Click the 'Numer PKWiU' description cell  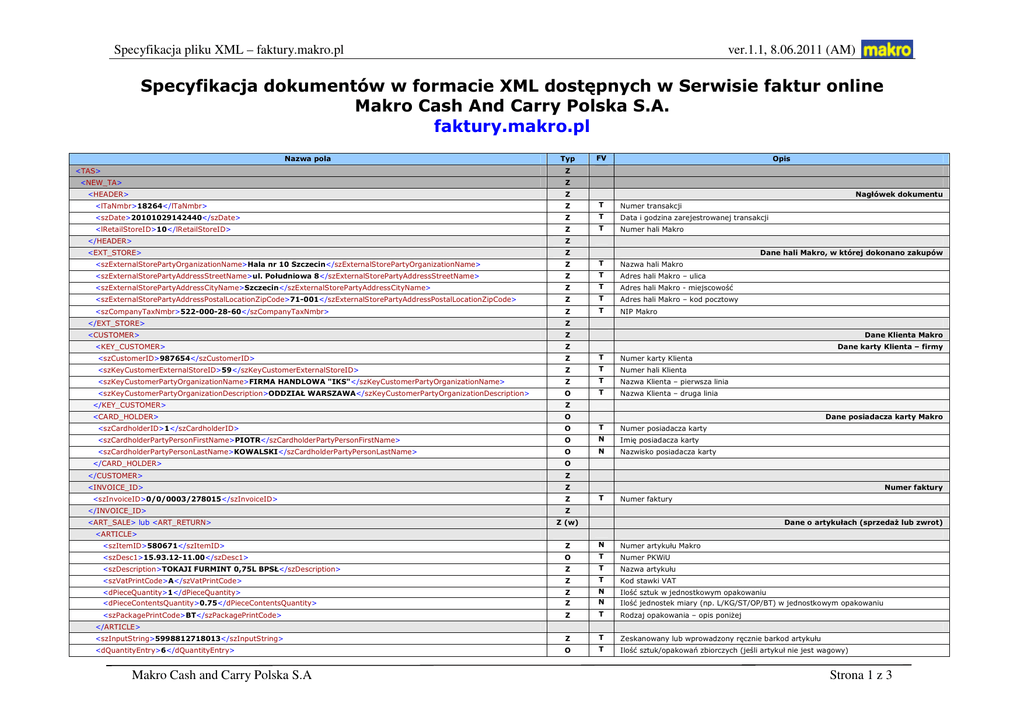[644, 557]
